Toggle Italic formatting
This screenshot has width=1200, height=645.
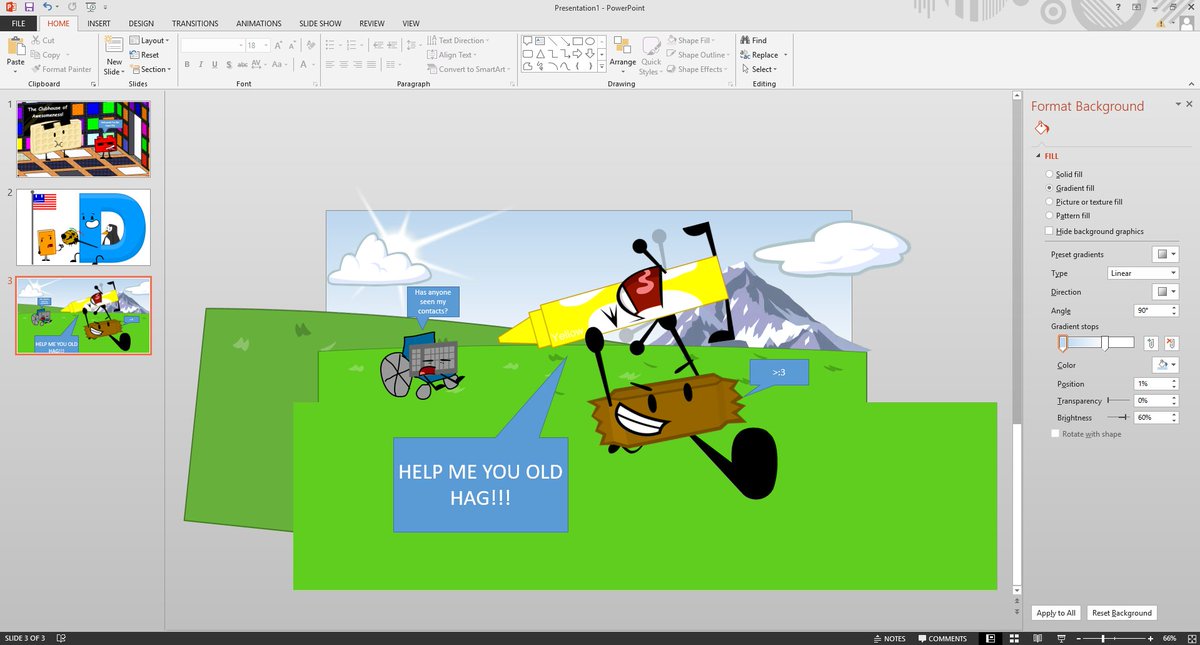(x=200, y=64)
